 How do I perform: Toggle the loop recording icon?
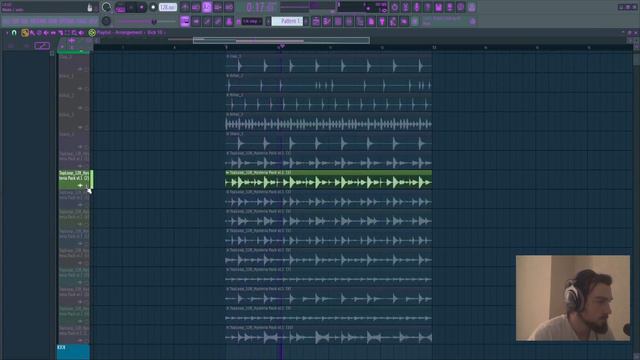tap(229, 7)
